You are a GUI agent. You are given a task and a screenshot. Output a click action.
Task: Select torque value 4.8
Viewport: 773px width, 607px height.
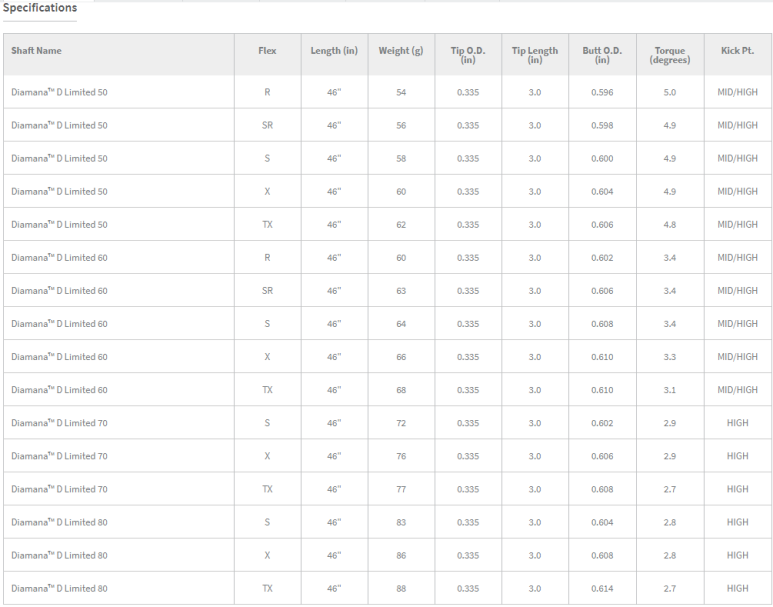pos(669,224)
